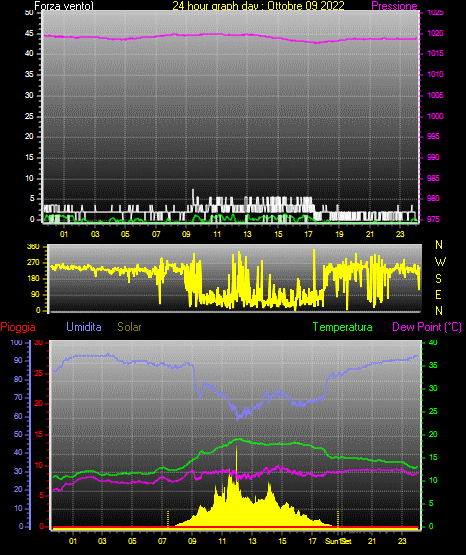Viewport: 466px width, 555px height.
Task: Click the W compass direction letter
Action: pos(440,262)
